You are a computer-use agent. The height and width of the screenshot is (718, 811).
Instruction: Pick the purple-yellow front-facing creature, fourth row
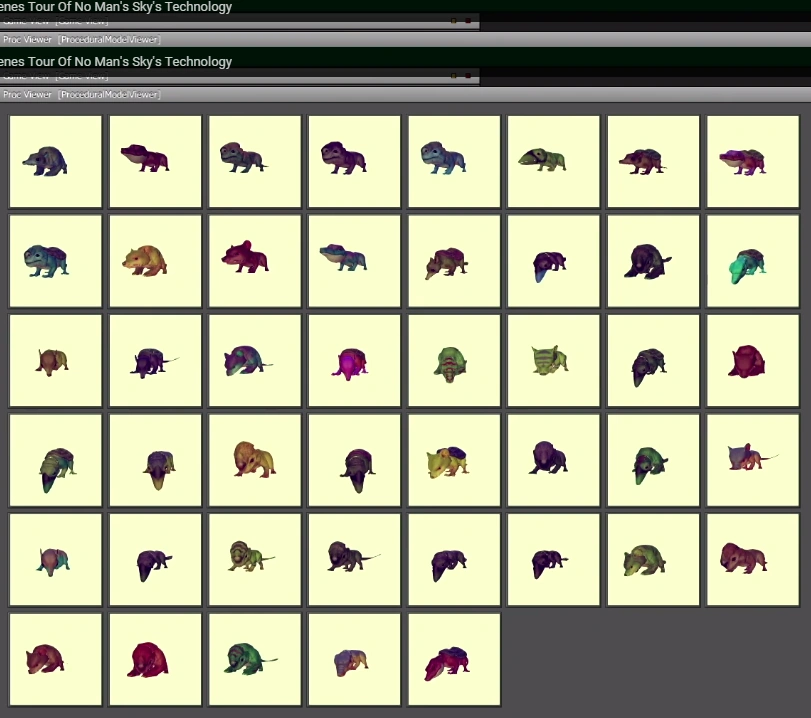click(155, 460)
